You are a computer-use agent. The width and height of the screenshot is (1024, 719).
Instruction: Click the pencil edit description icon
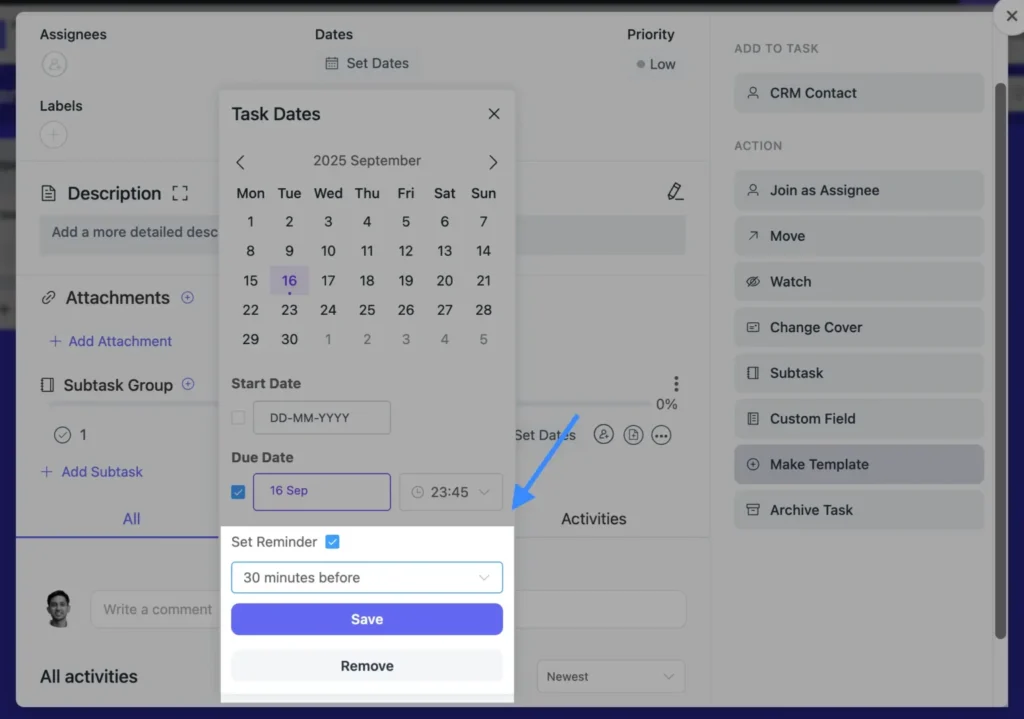click(675, 191)
